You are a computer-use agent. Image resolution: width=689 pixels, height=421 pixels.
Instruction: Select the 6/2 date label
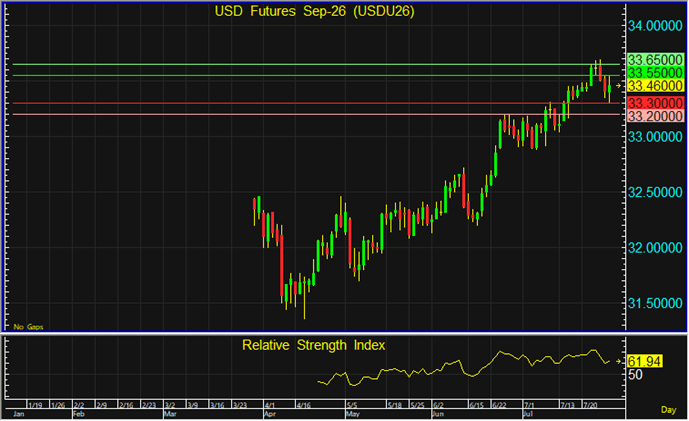(x=438, y=405)
